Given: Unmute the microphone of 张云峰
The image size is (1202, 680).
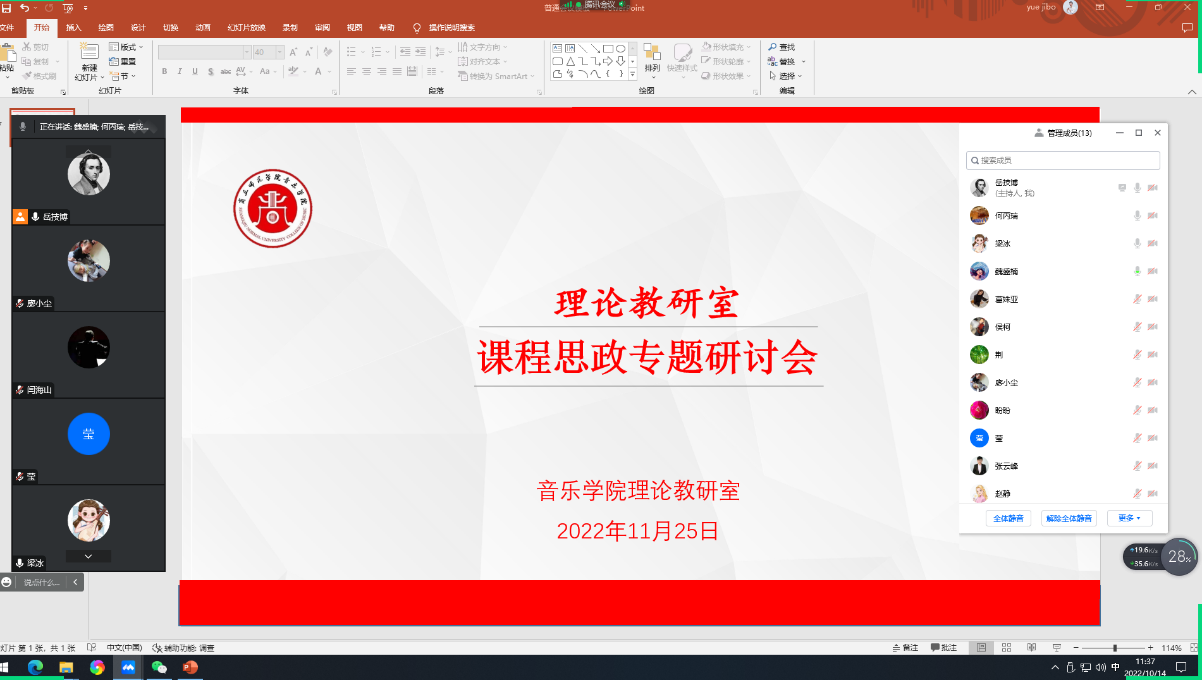Looking at the screenshot, I should click(x=1137, y=466).
